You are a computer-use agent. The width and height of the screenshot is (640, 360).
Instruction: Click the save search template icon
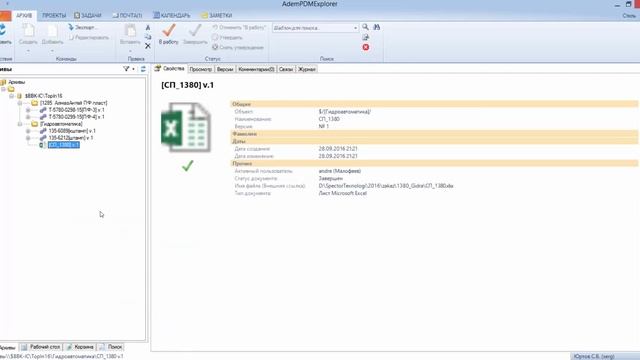365,37
